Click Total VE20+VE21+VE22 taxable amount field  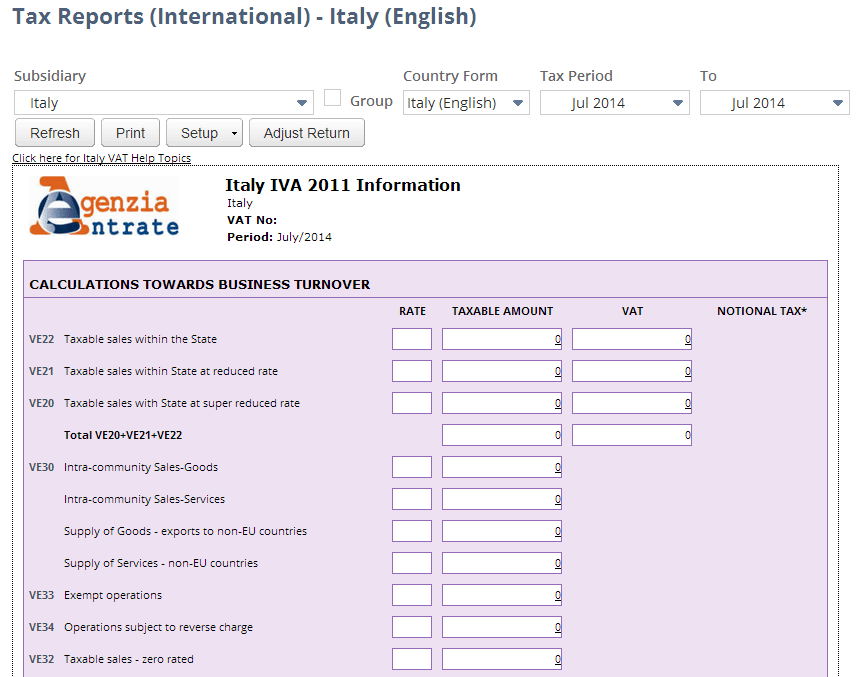(x=502, y=435)
